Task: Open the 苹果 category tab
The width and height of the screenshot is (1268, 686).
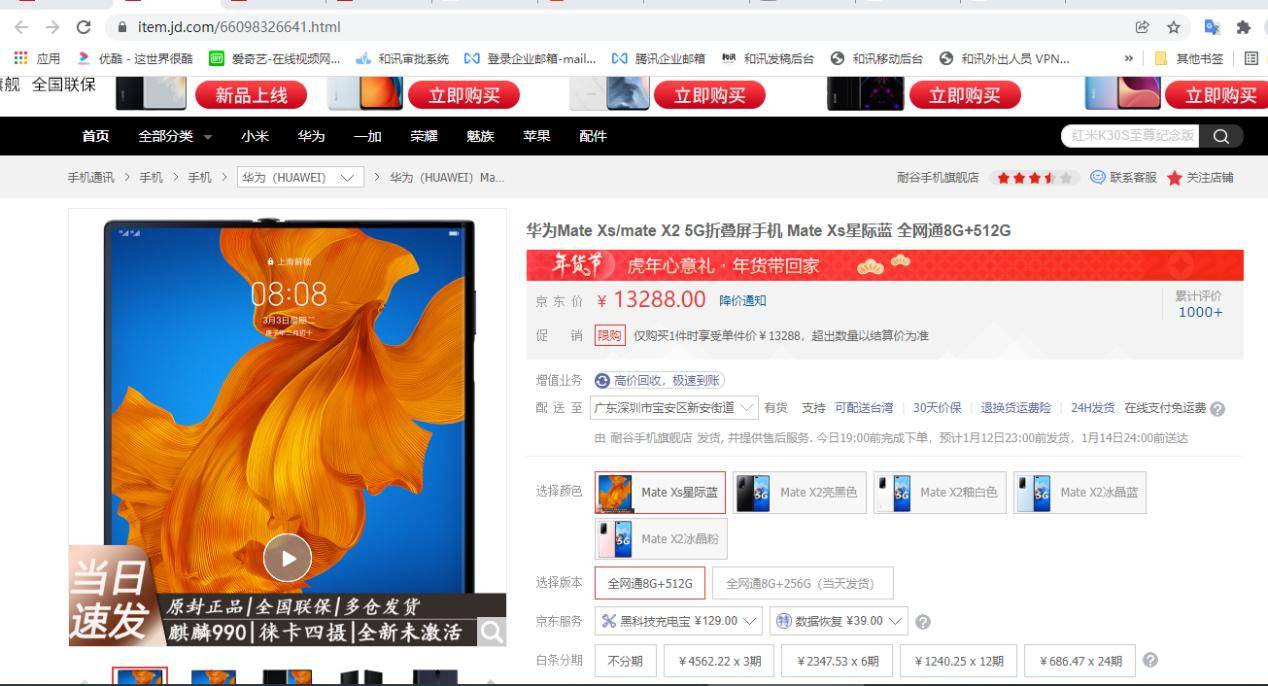Action: pos(537,136)
